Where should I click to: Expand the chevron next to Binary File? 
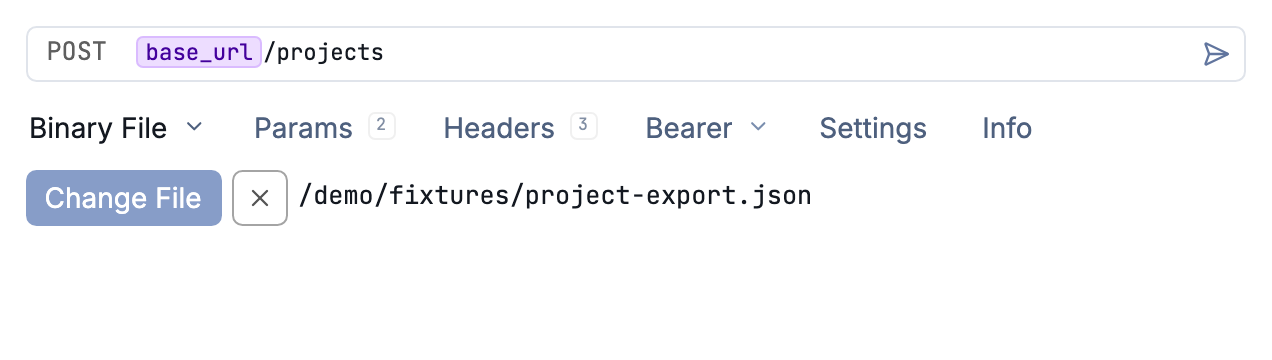coord(195,127)
